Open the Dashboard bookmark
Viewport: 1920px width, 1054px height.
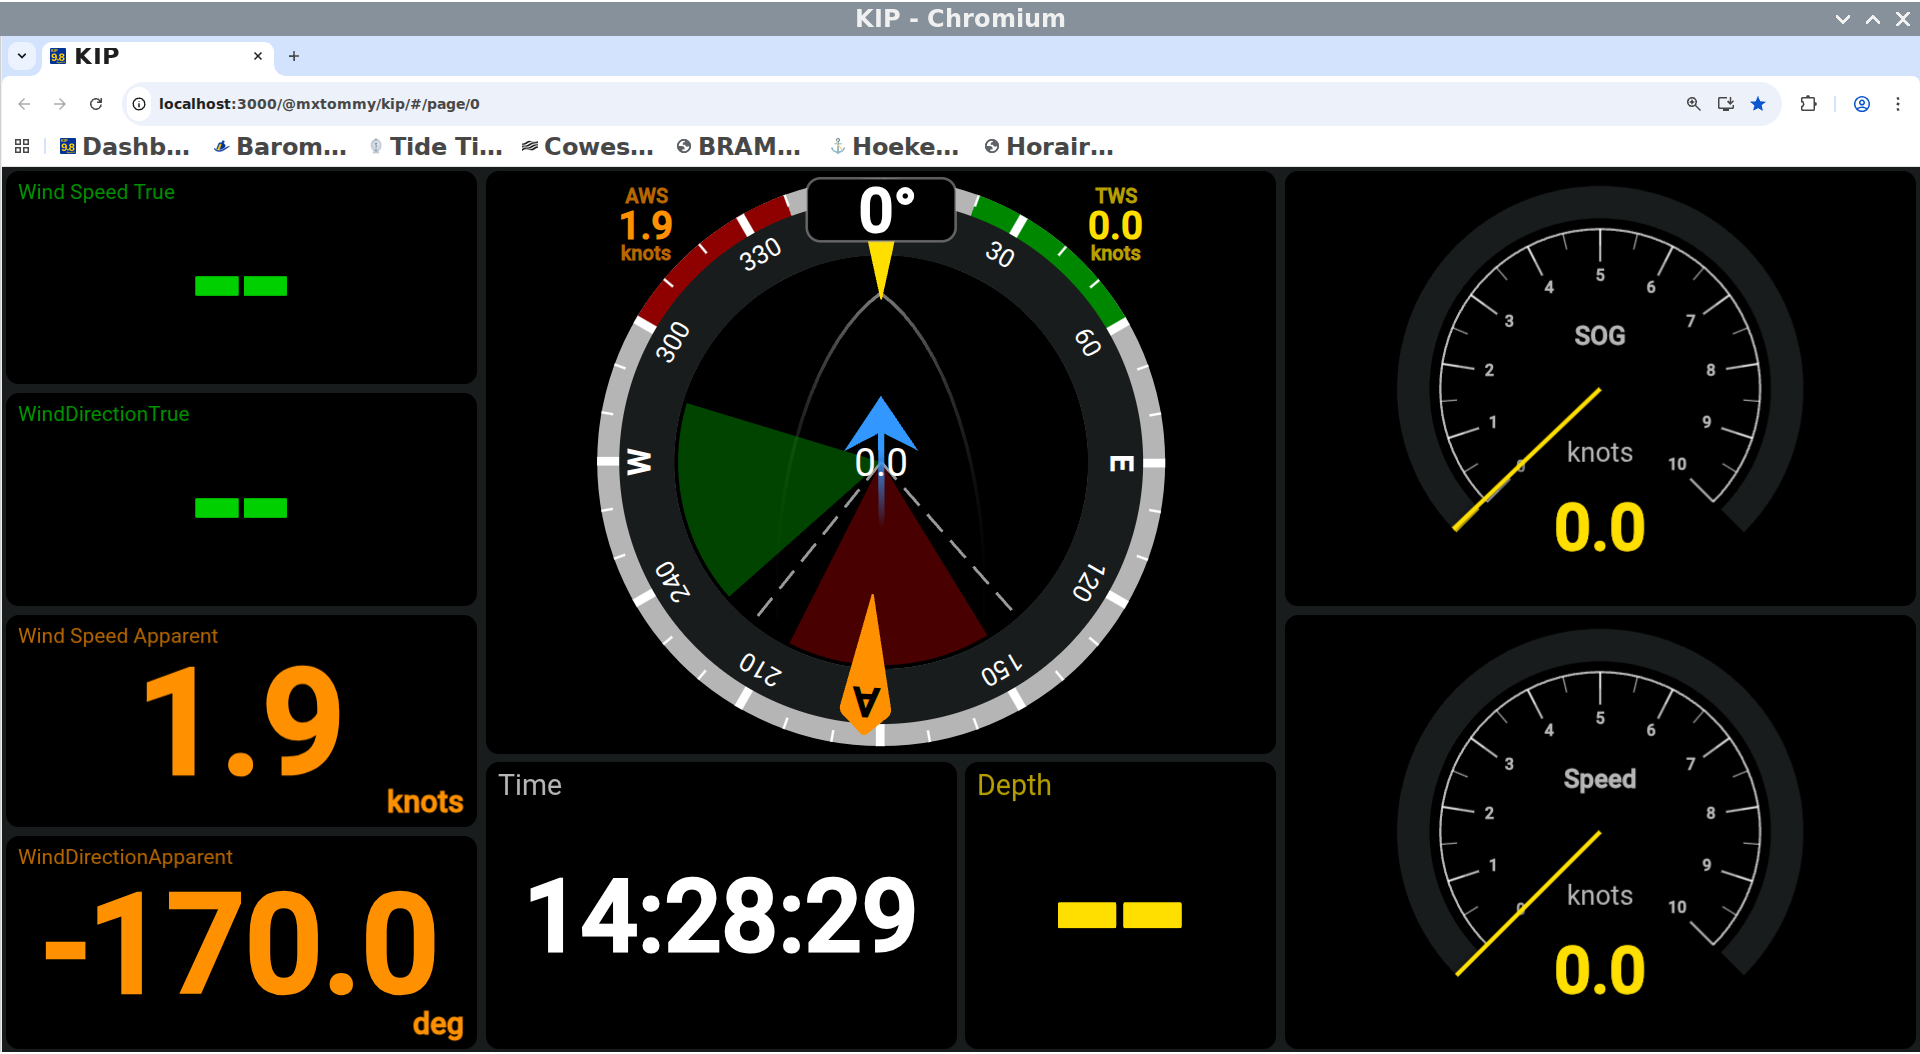click(x=125, y=147)
